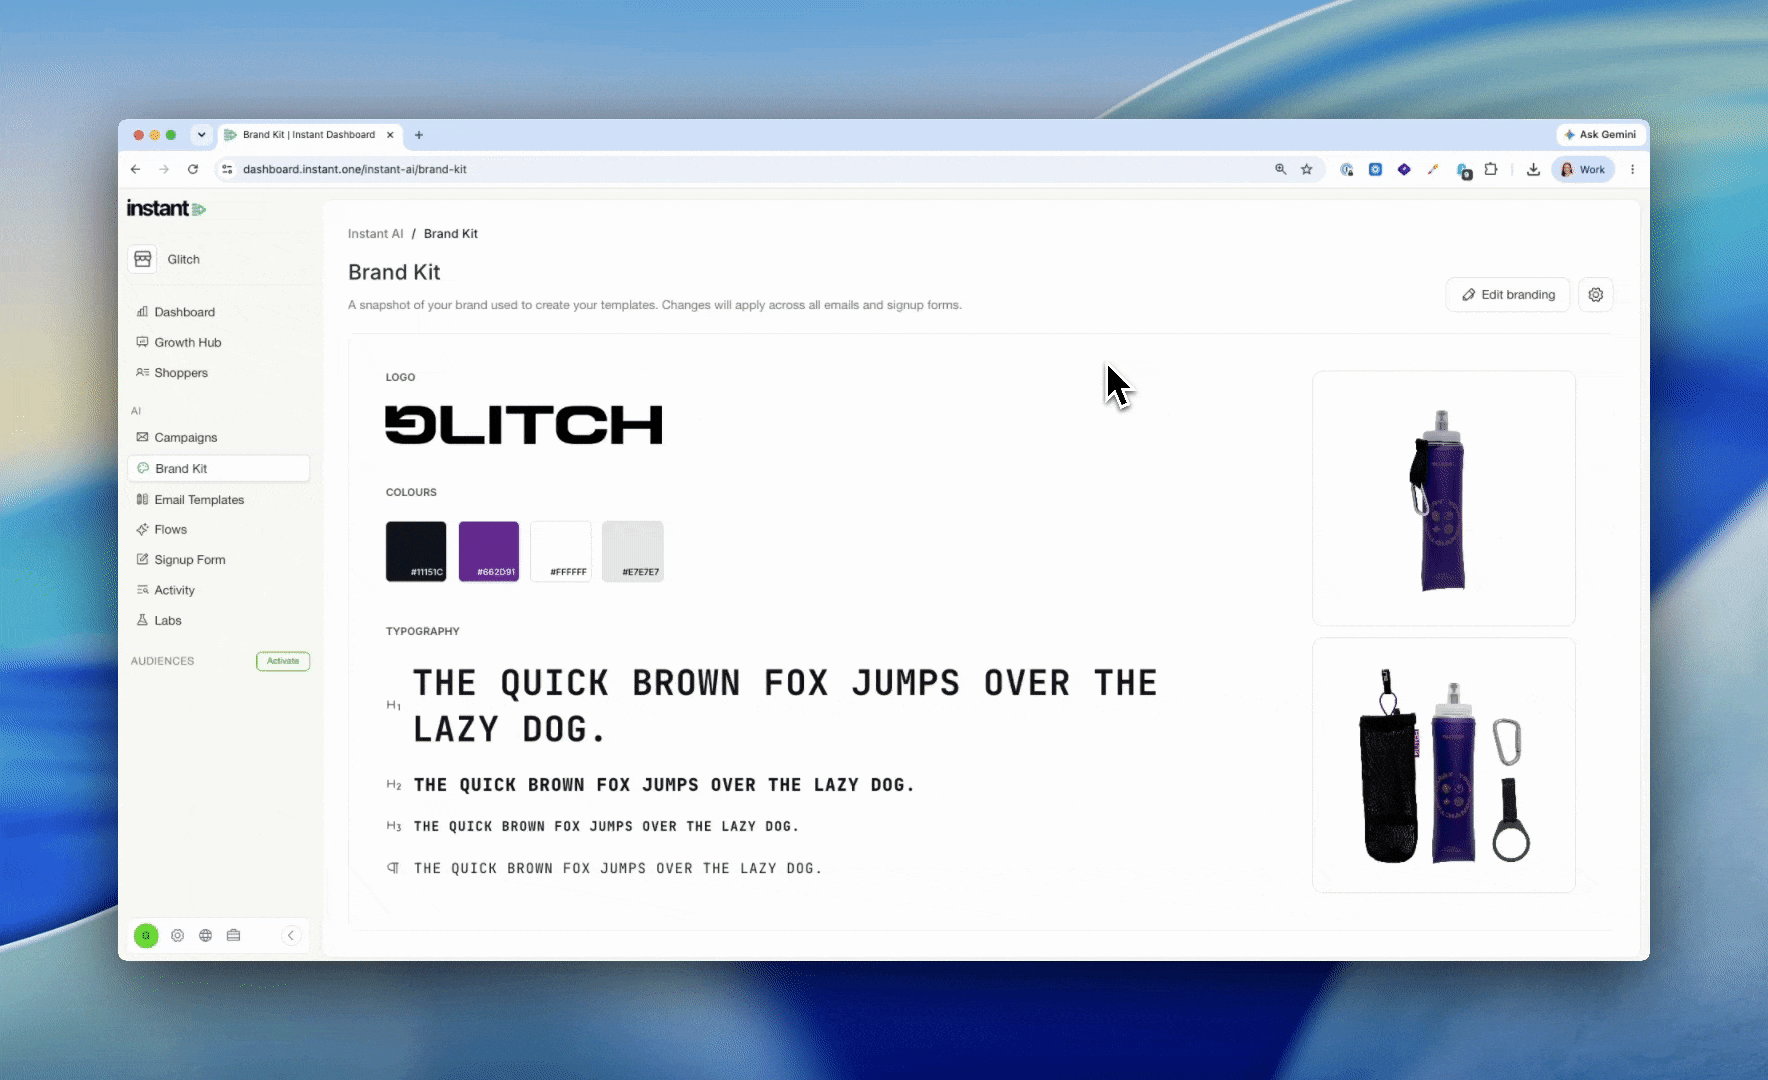Open a new browser tab
The image size is (1768, 1080).
click(419, 135)
